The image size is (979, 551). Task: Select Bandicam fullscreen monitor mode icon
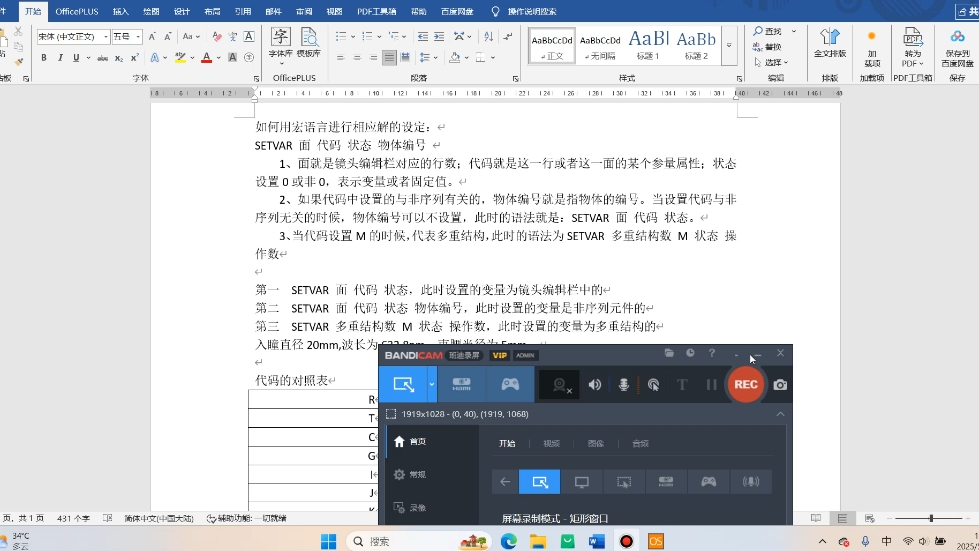(x=582, y=482)
